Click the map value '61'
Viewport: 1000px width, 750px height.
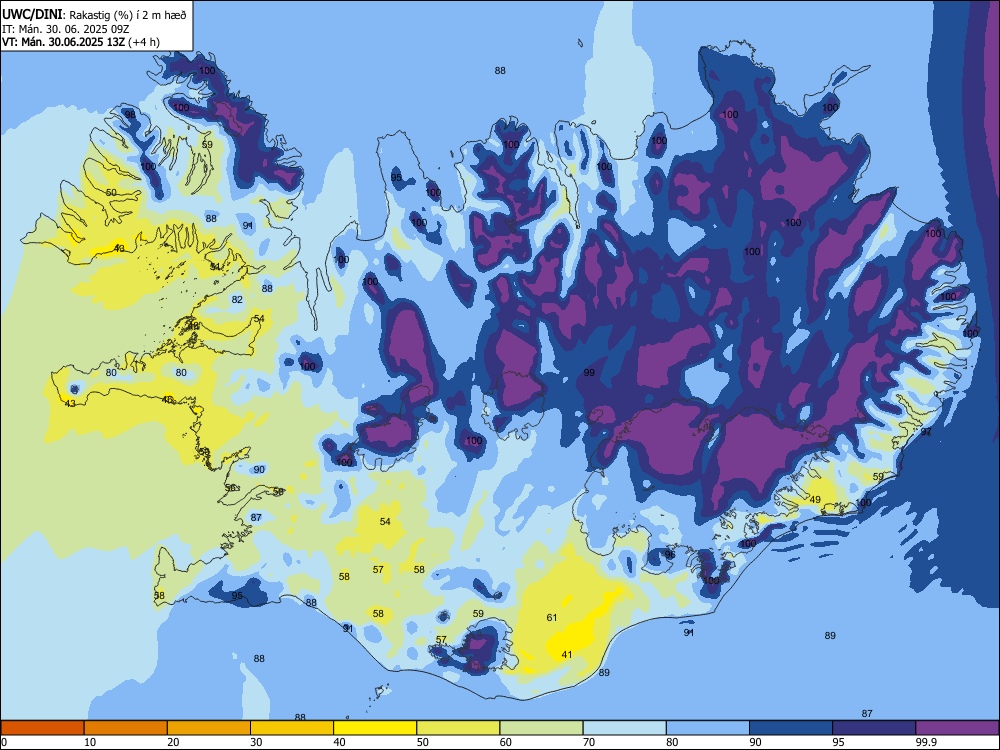552,617
